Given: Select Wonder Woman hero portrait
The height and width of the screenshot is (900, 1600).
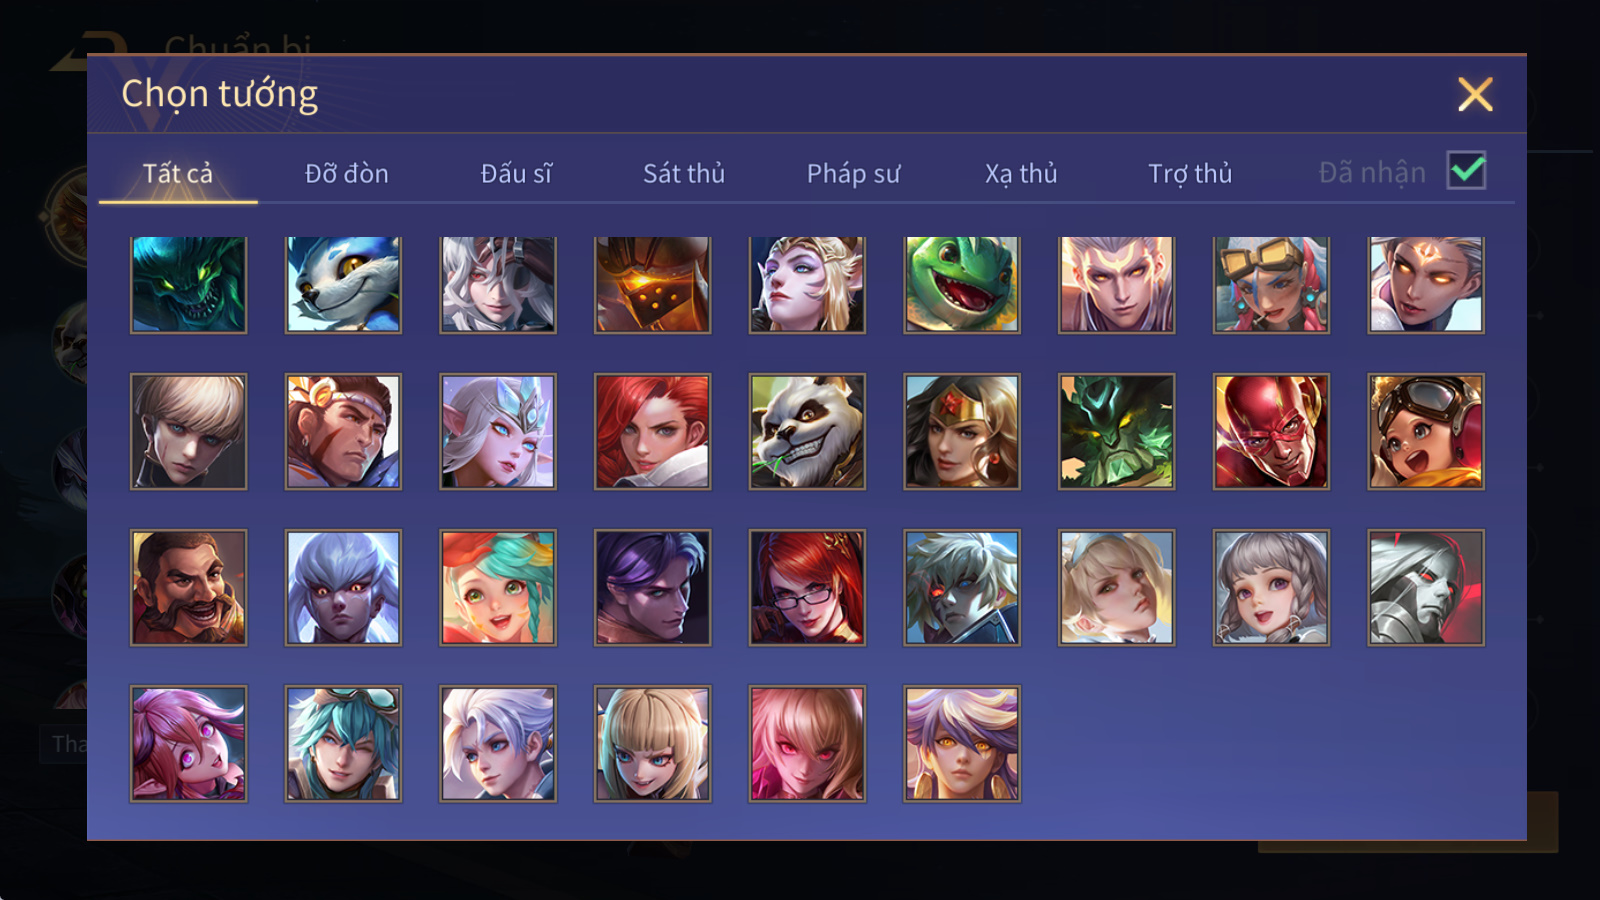Looking at the screenshot, I should tap(962, 432).
